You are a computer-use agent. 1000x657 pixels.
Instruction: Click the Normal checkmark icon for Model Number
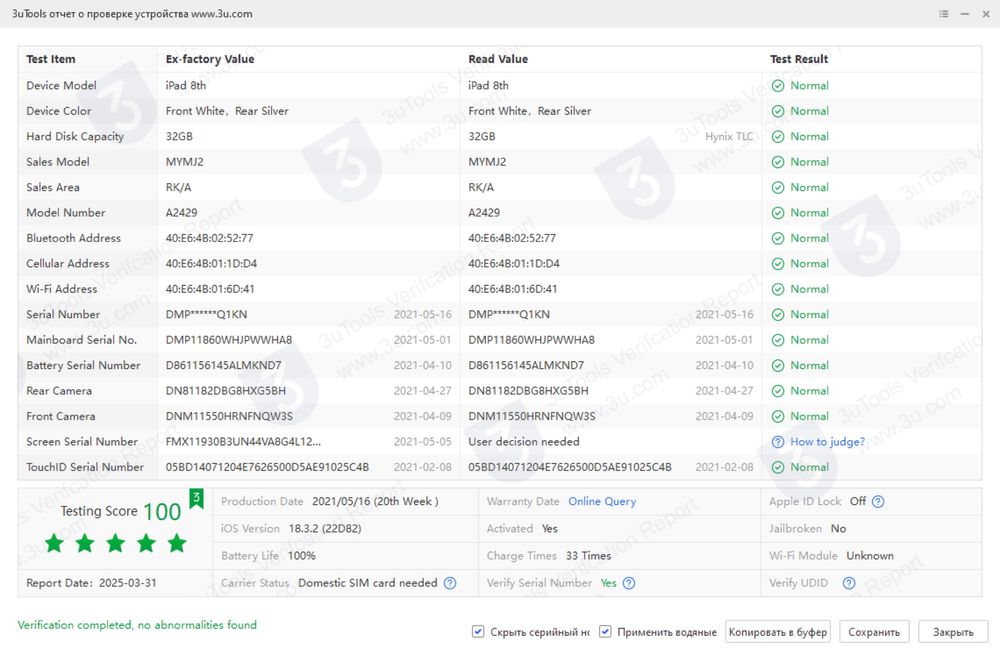pyautogui.click(x=777, y=212)
